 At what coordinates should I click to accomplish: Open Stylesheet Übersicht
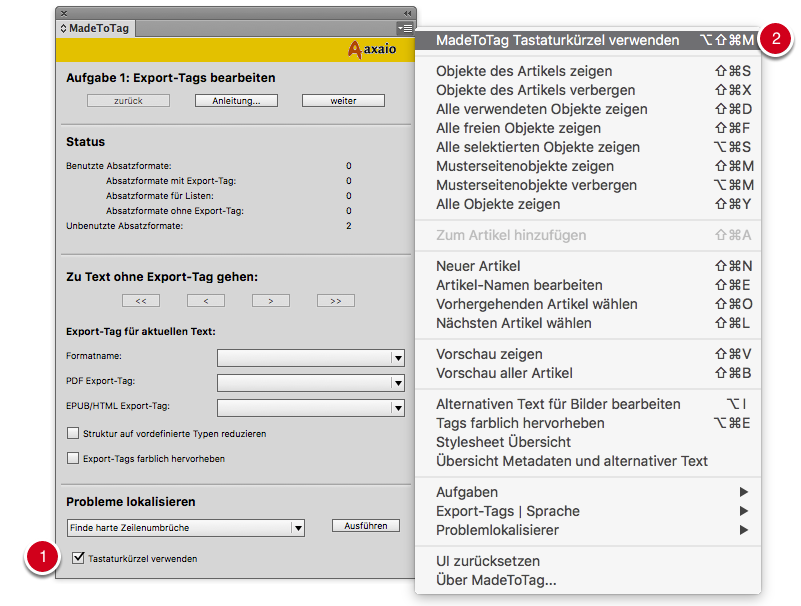point(587,442)
